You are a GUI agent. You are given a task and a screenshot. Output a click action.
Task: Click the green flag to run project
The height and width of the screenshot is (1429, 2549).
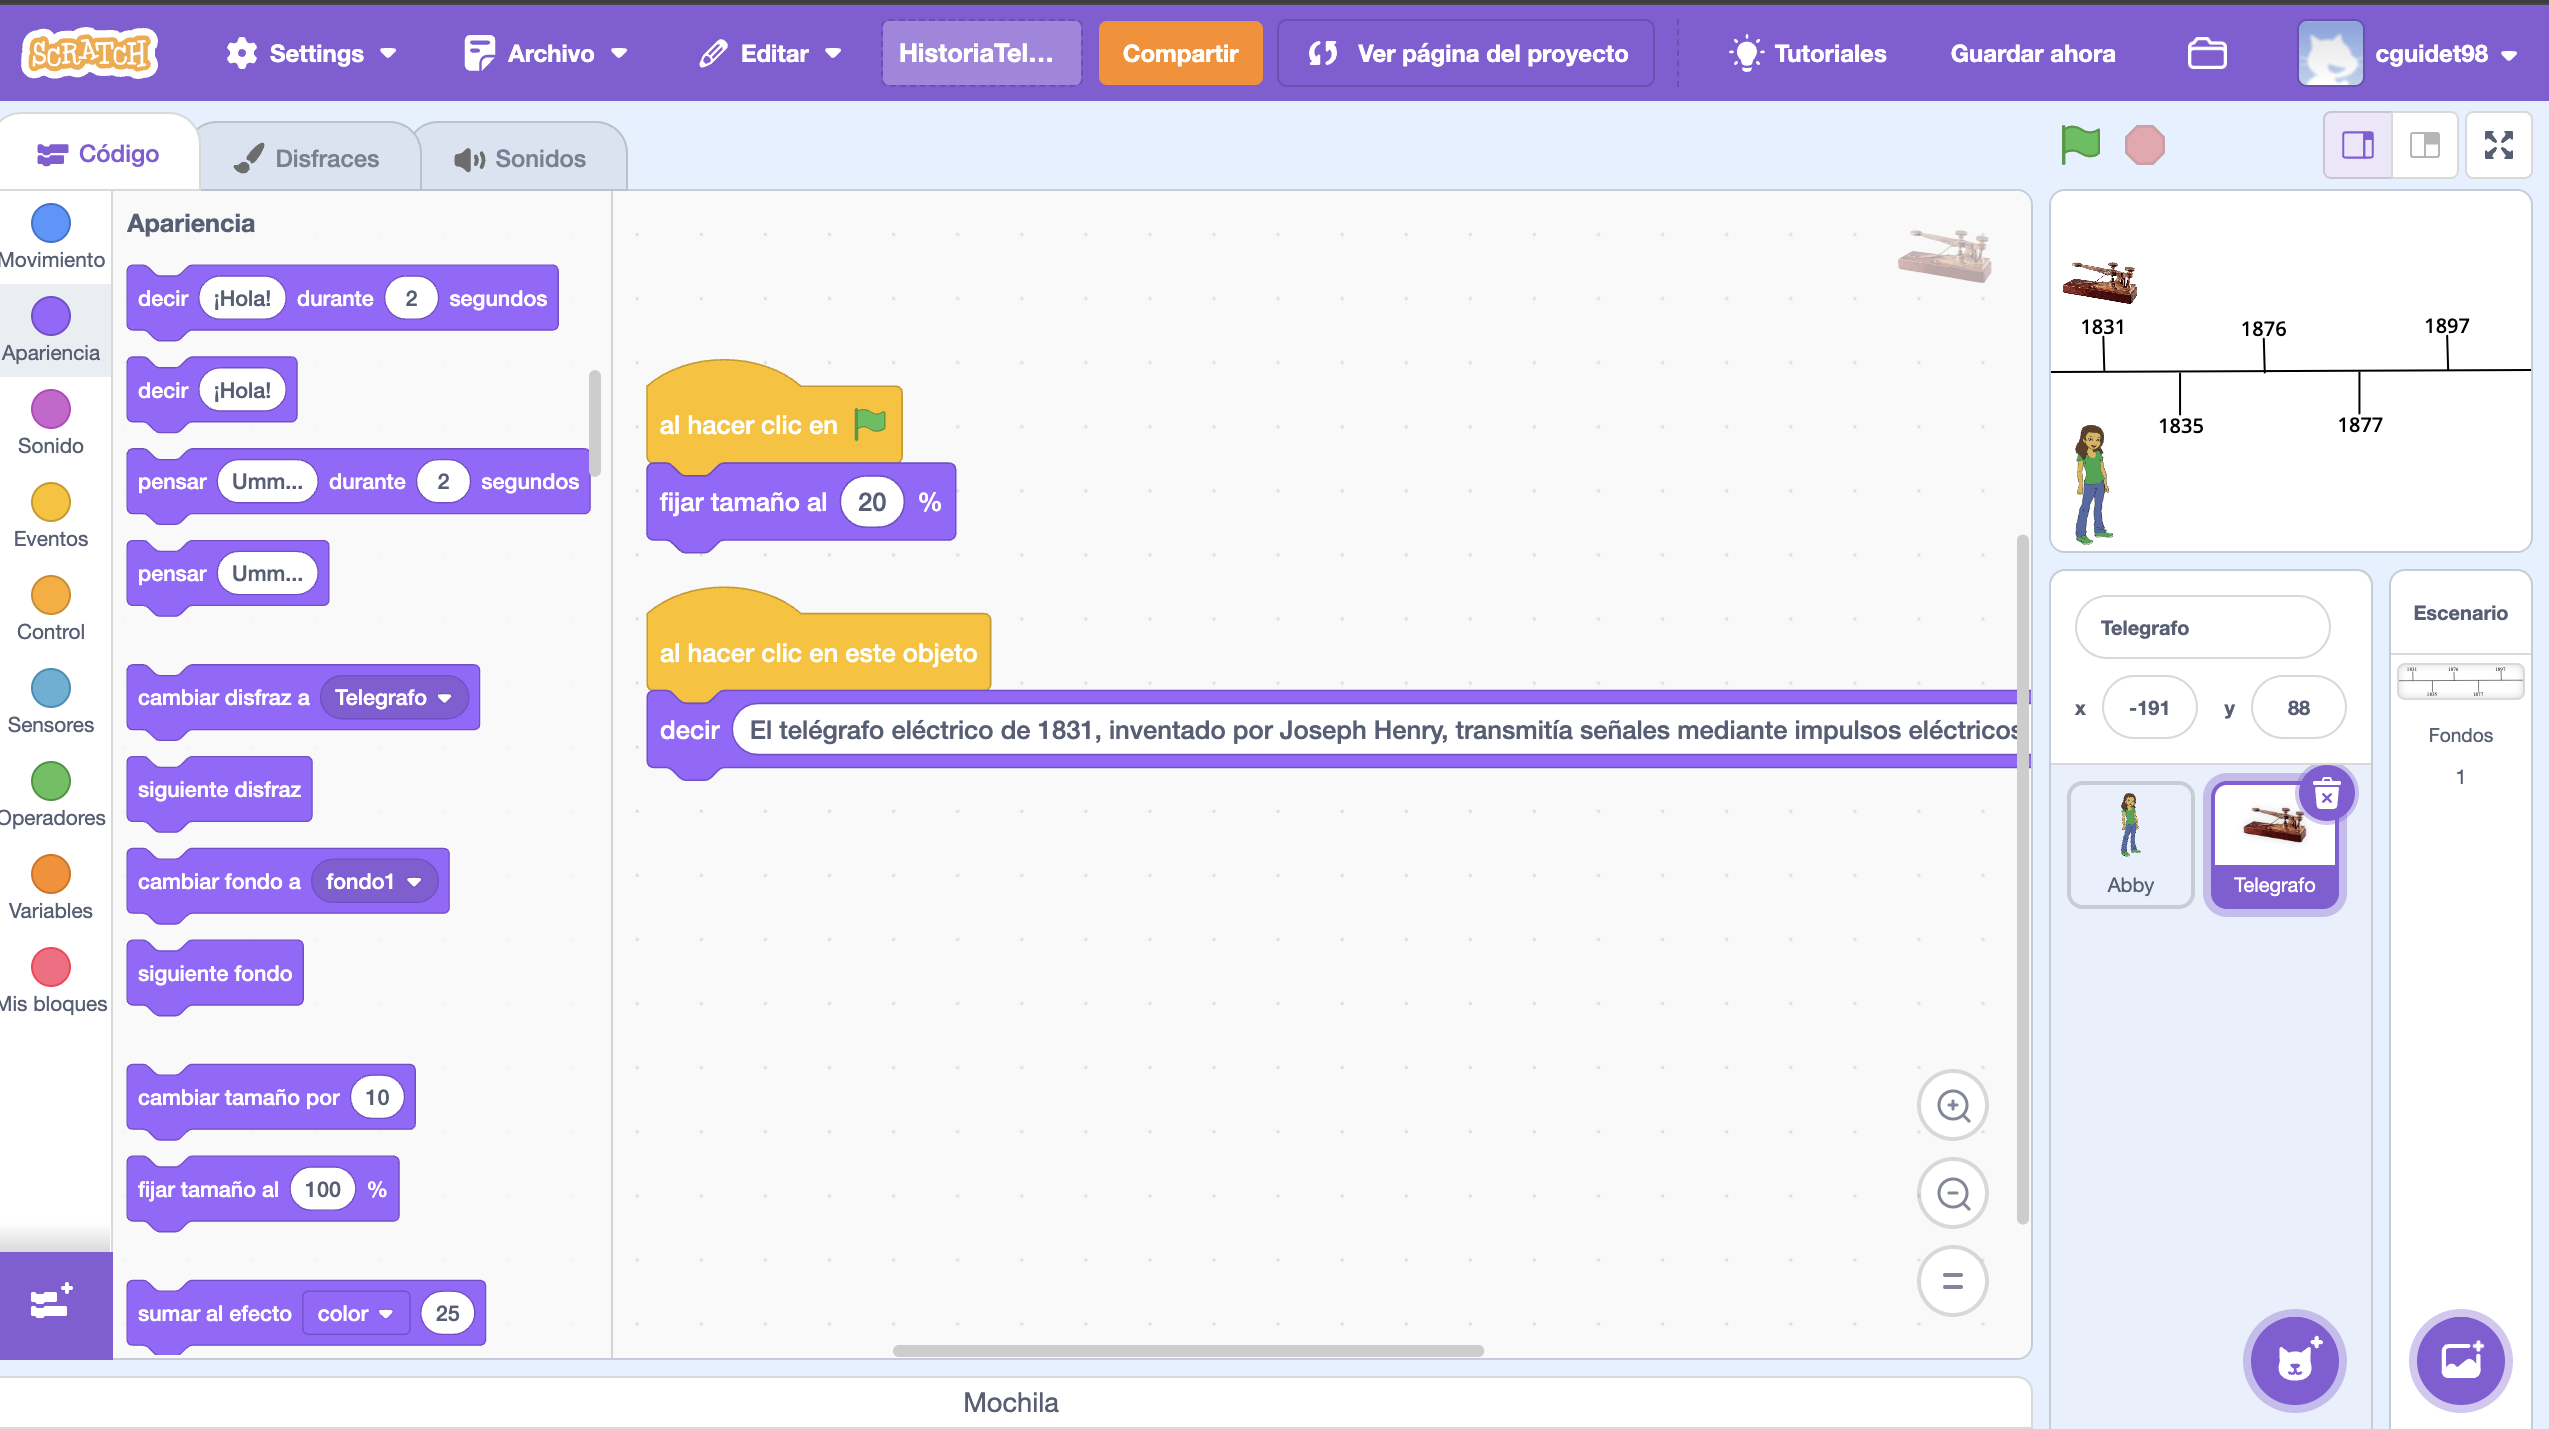2080,145
